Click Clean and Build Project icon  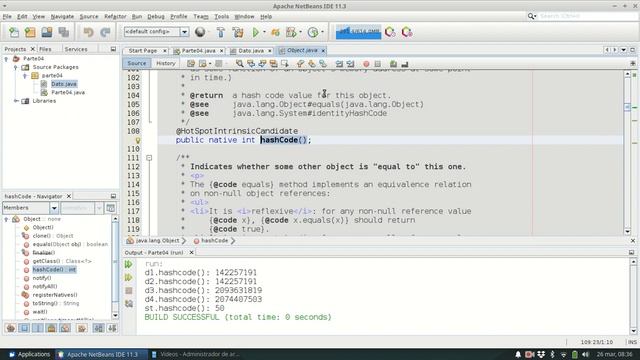coord(238,32)
